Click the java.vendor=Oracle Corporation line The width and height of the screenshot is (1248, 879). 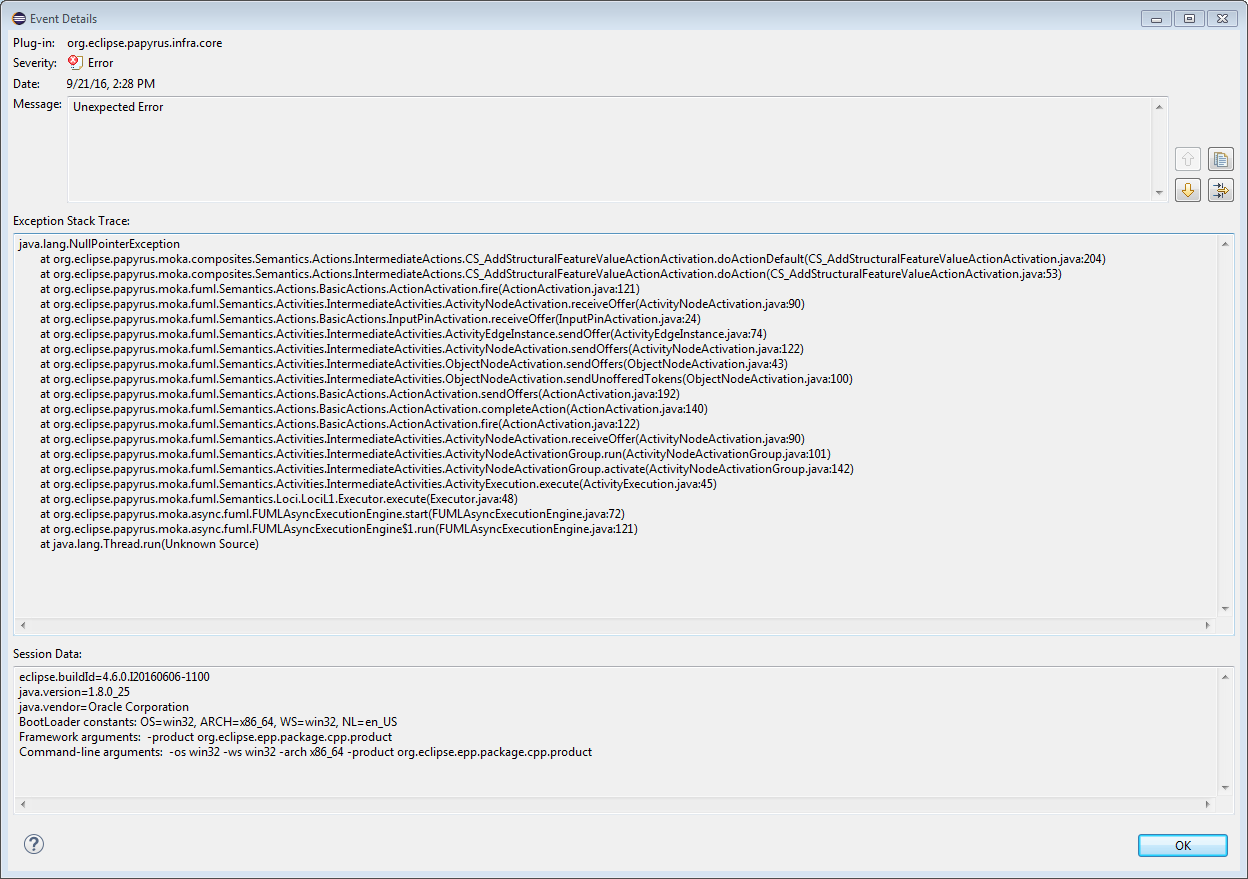coord(104,707)
